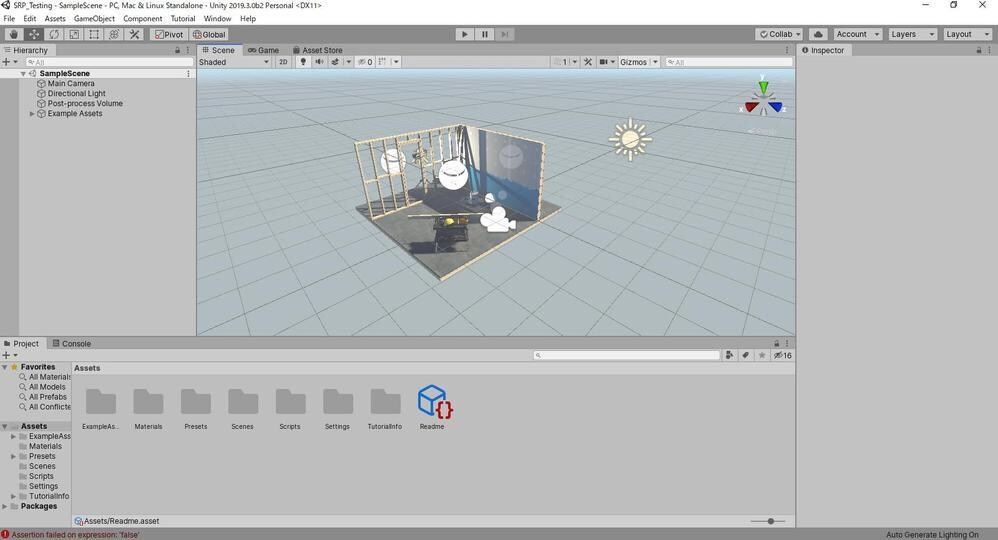The width and height of the screenshot is (998, 540).
Task: Toggle hidden packages visibility showing 16
Action: (783, 355)
